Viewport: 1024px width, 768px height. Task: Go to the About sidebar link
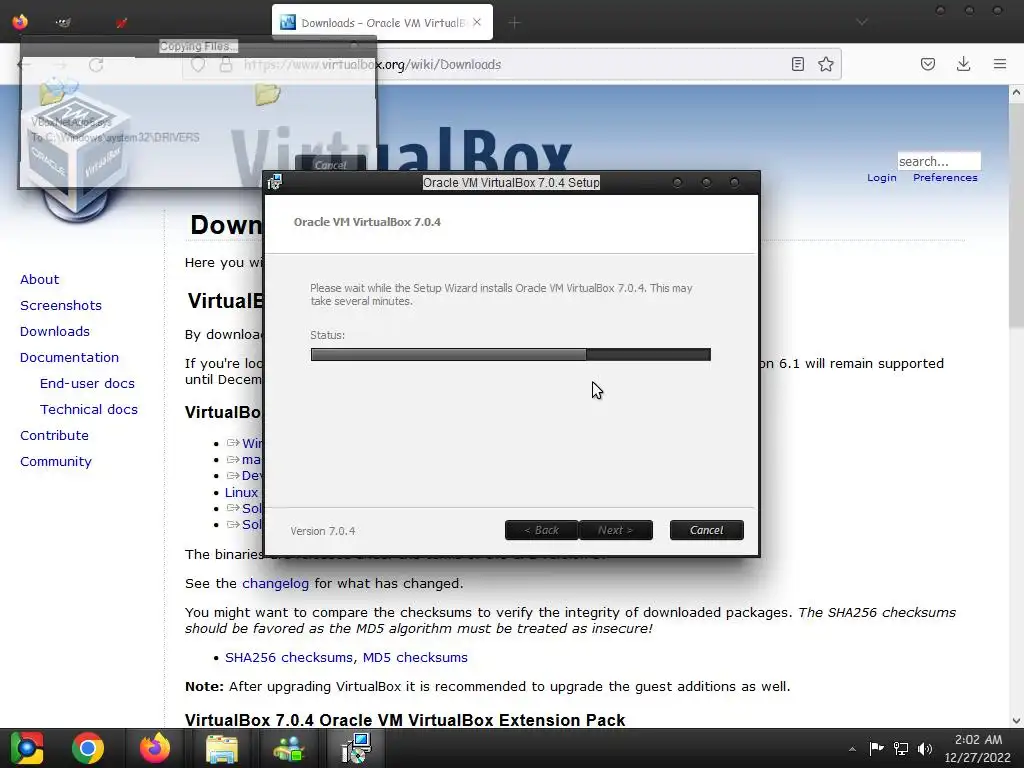click(39, 280)
